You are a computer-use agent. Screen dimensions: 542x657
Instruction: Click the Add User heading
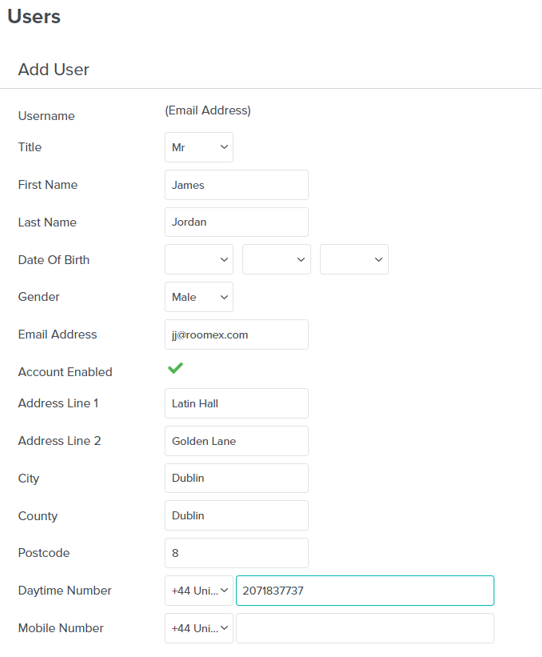coord(54,70)
